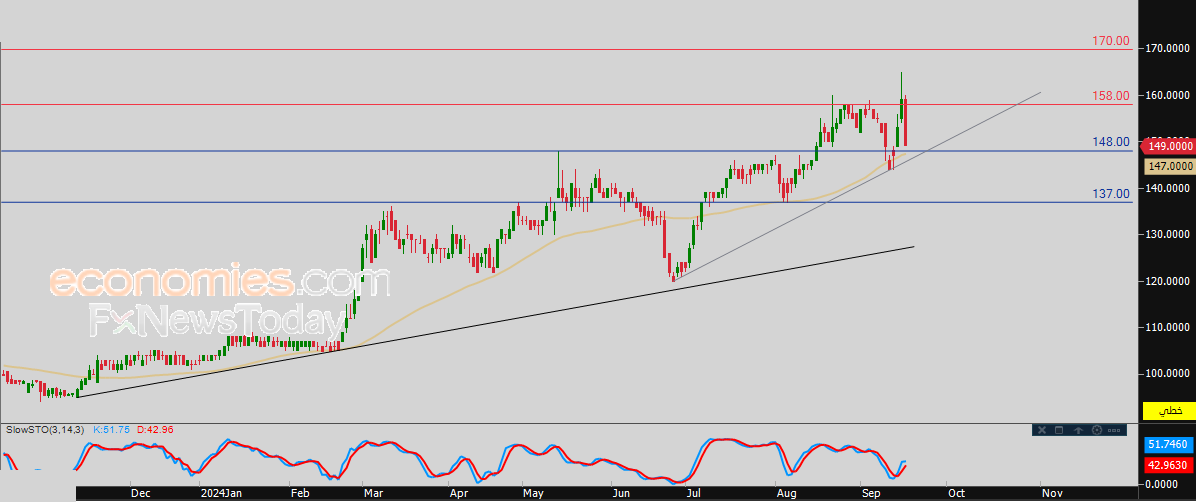
Task: Remove the SlowSTO indicator panel with X icon
Action: click(x=1042, y=430)
